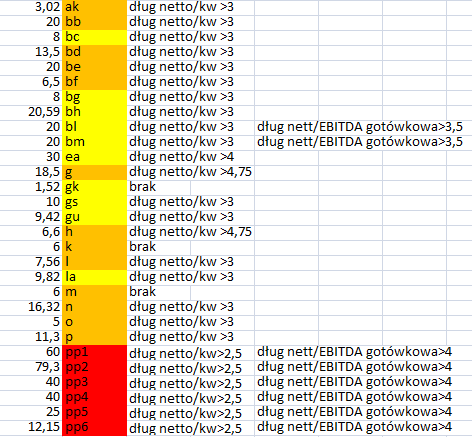The height and width of the screenshot is (437, 472).
Task: Click the orange cell labeled g
Action: (94, 172)
